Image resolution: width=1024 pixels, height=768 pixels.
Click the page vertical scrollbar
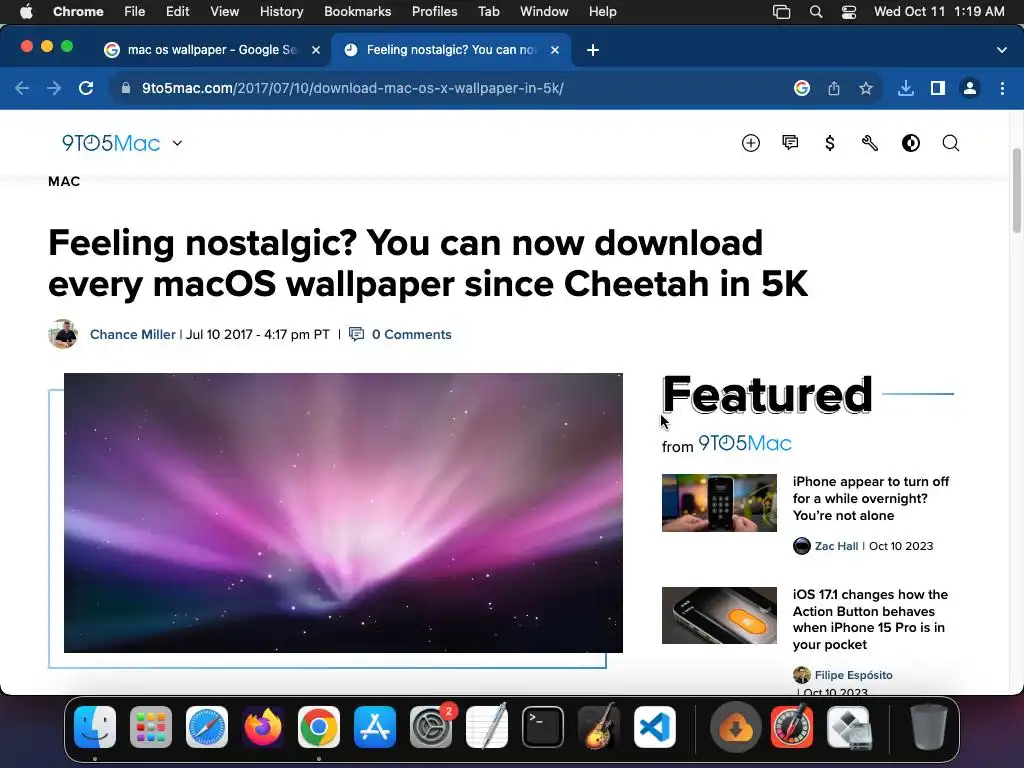tap(1016, 191)
